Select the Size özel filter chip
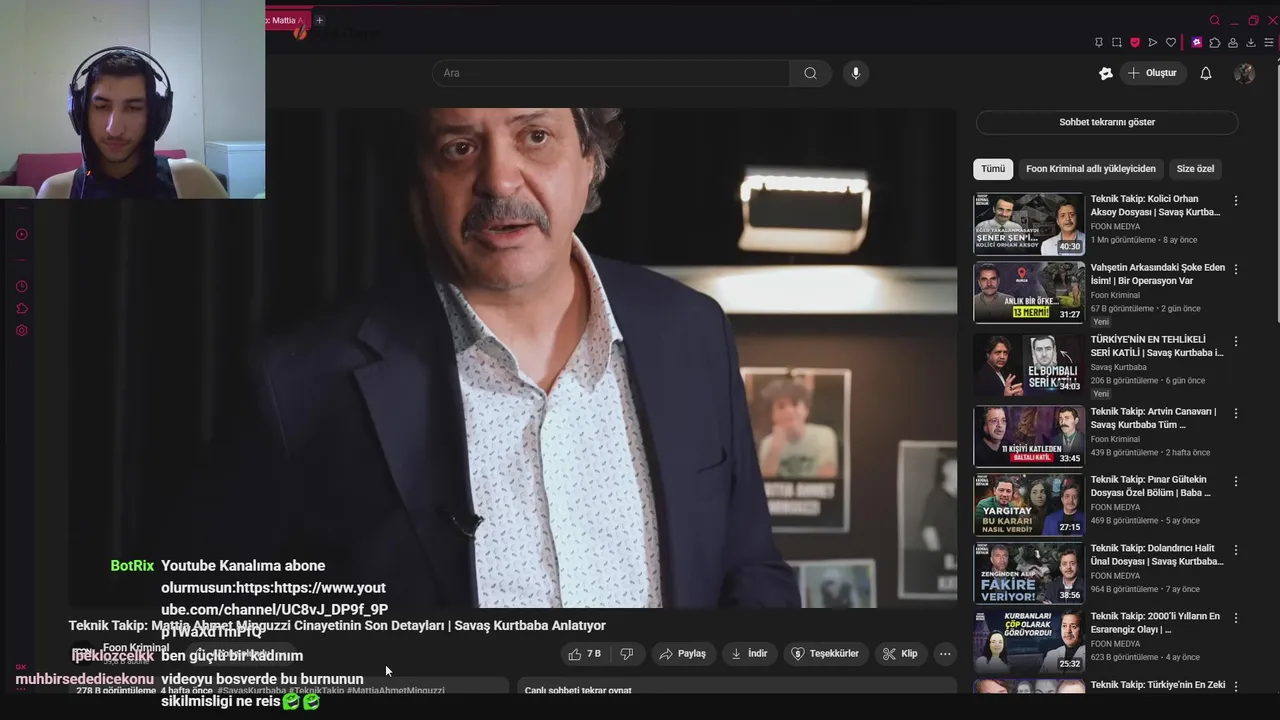The height and width of the screenshot is (720, 1280). click(1195, 169)
